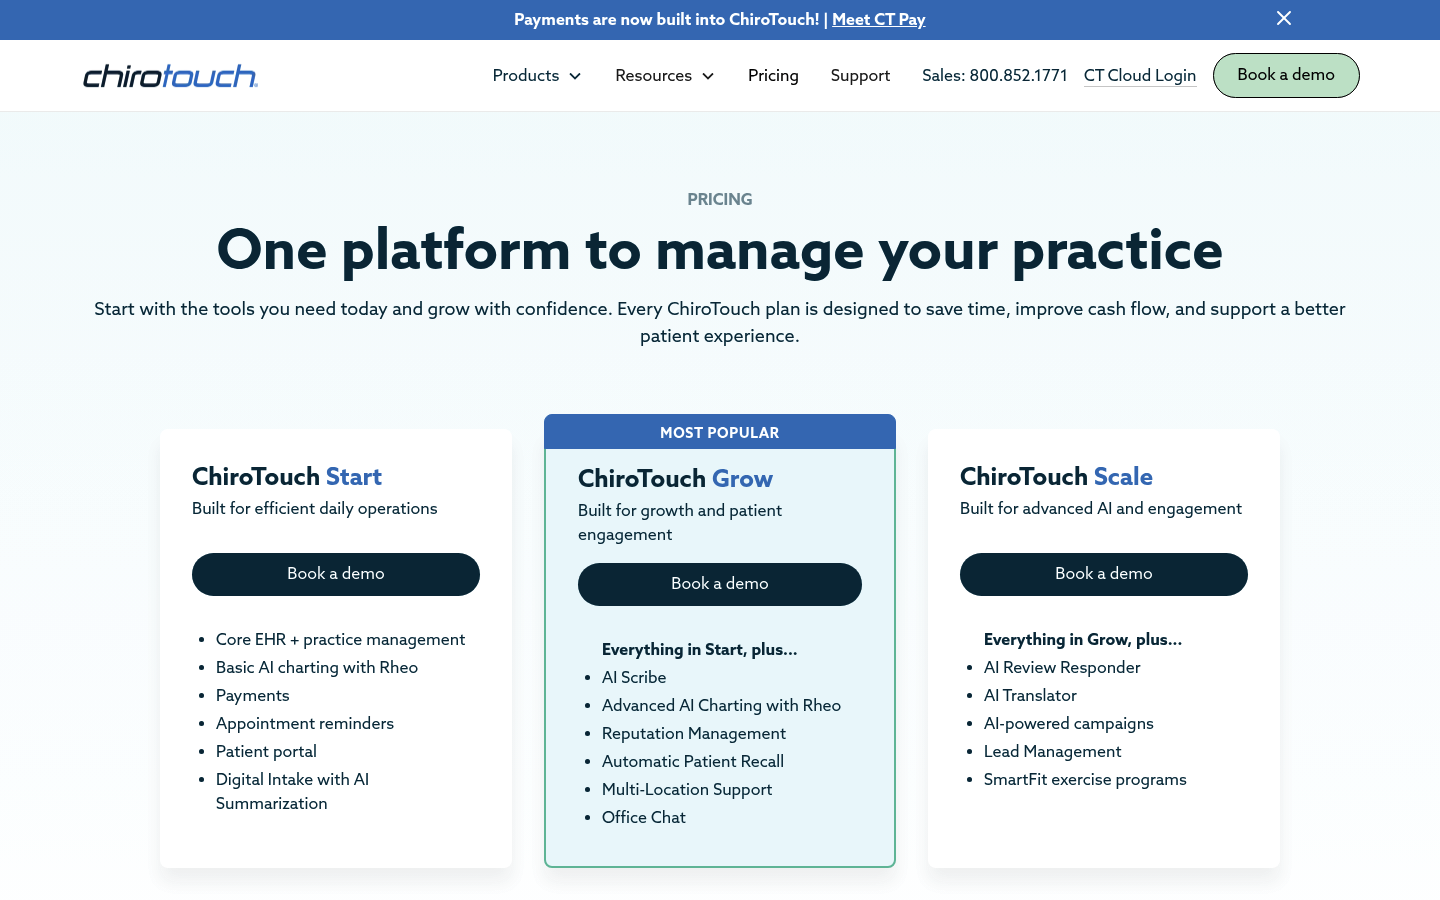This screenshot has width=1440, height=900.
Task: Close the CT Pay announcement banner
Action: pyautogui.click(x=1284, y=18)
